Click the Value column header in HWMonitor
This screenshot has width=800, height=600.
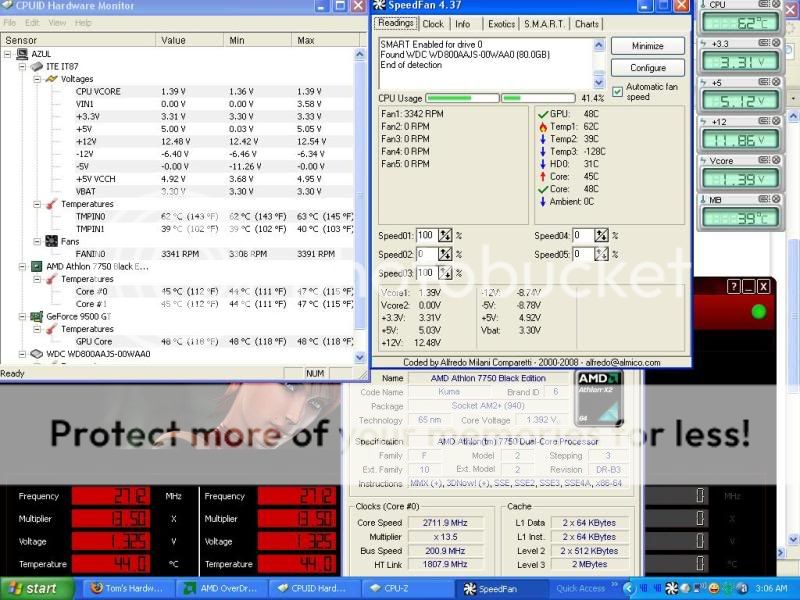189,40
